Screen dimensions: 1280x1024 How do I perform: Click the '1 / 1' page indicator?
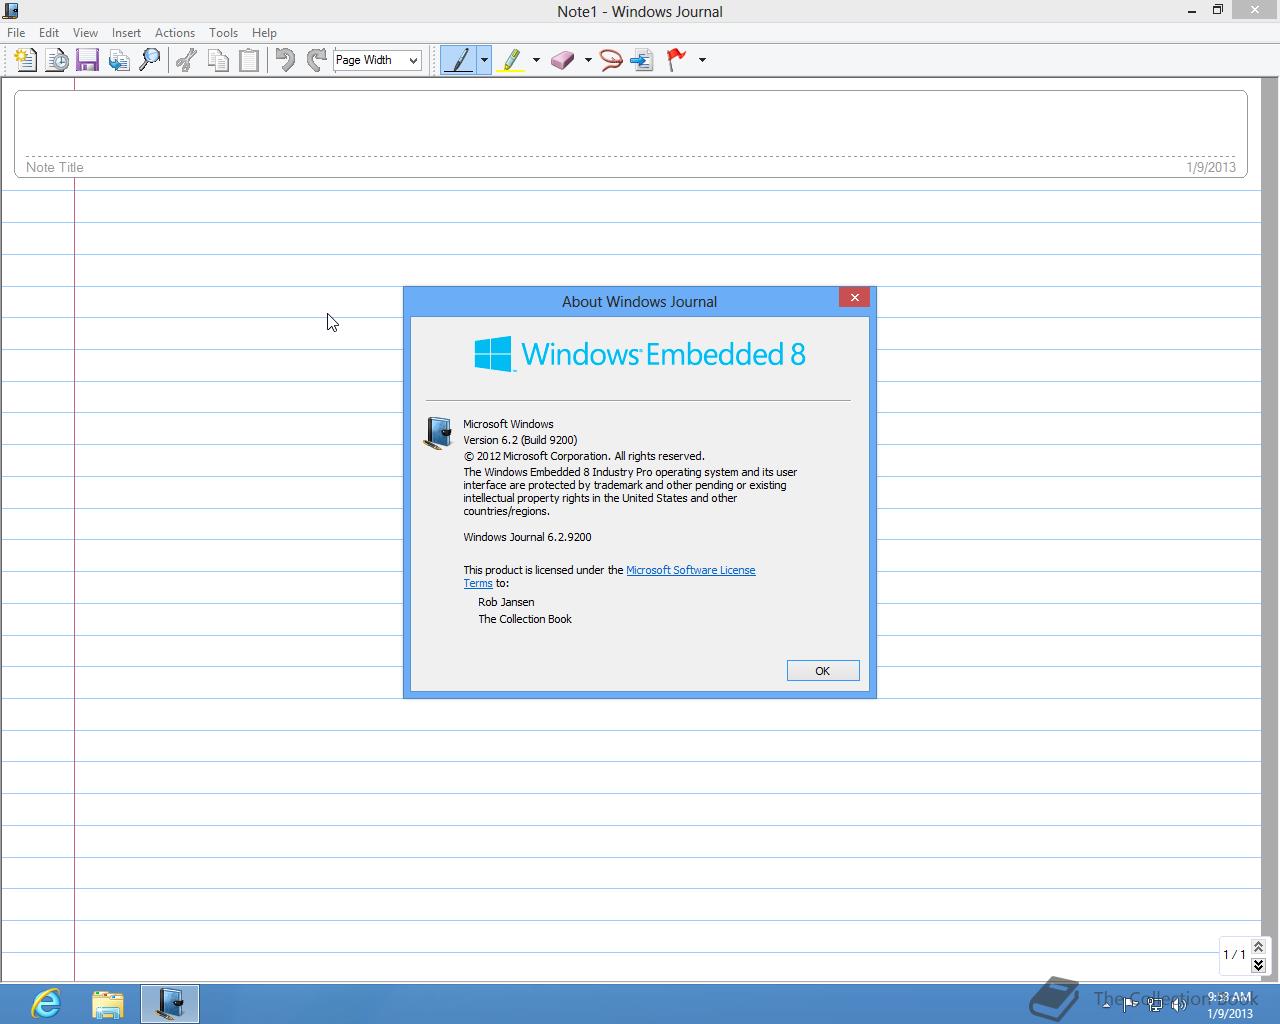[1234, 955]
